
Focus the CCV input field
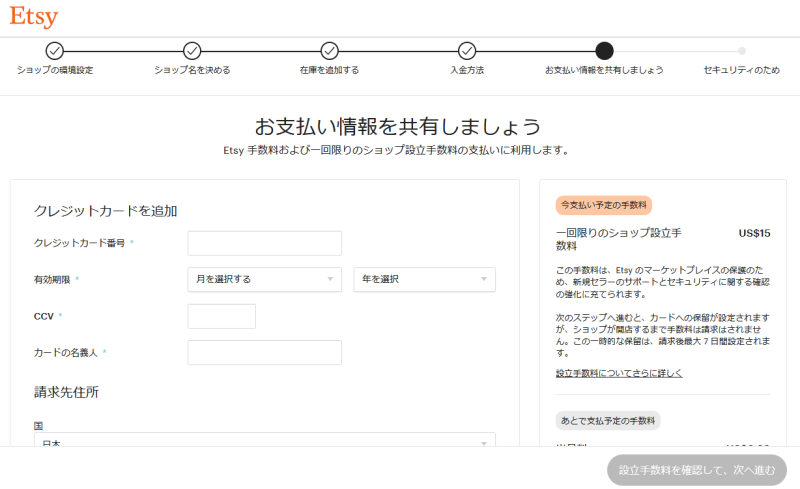click(221, 316)
